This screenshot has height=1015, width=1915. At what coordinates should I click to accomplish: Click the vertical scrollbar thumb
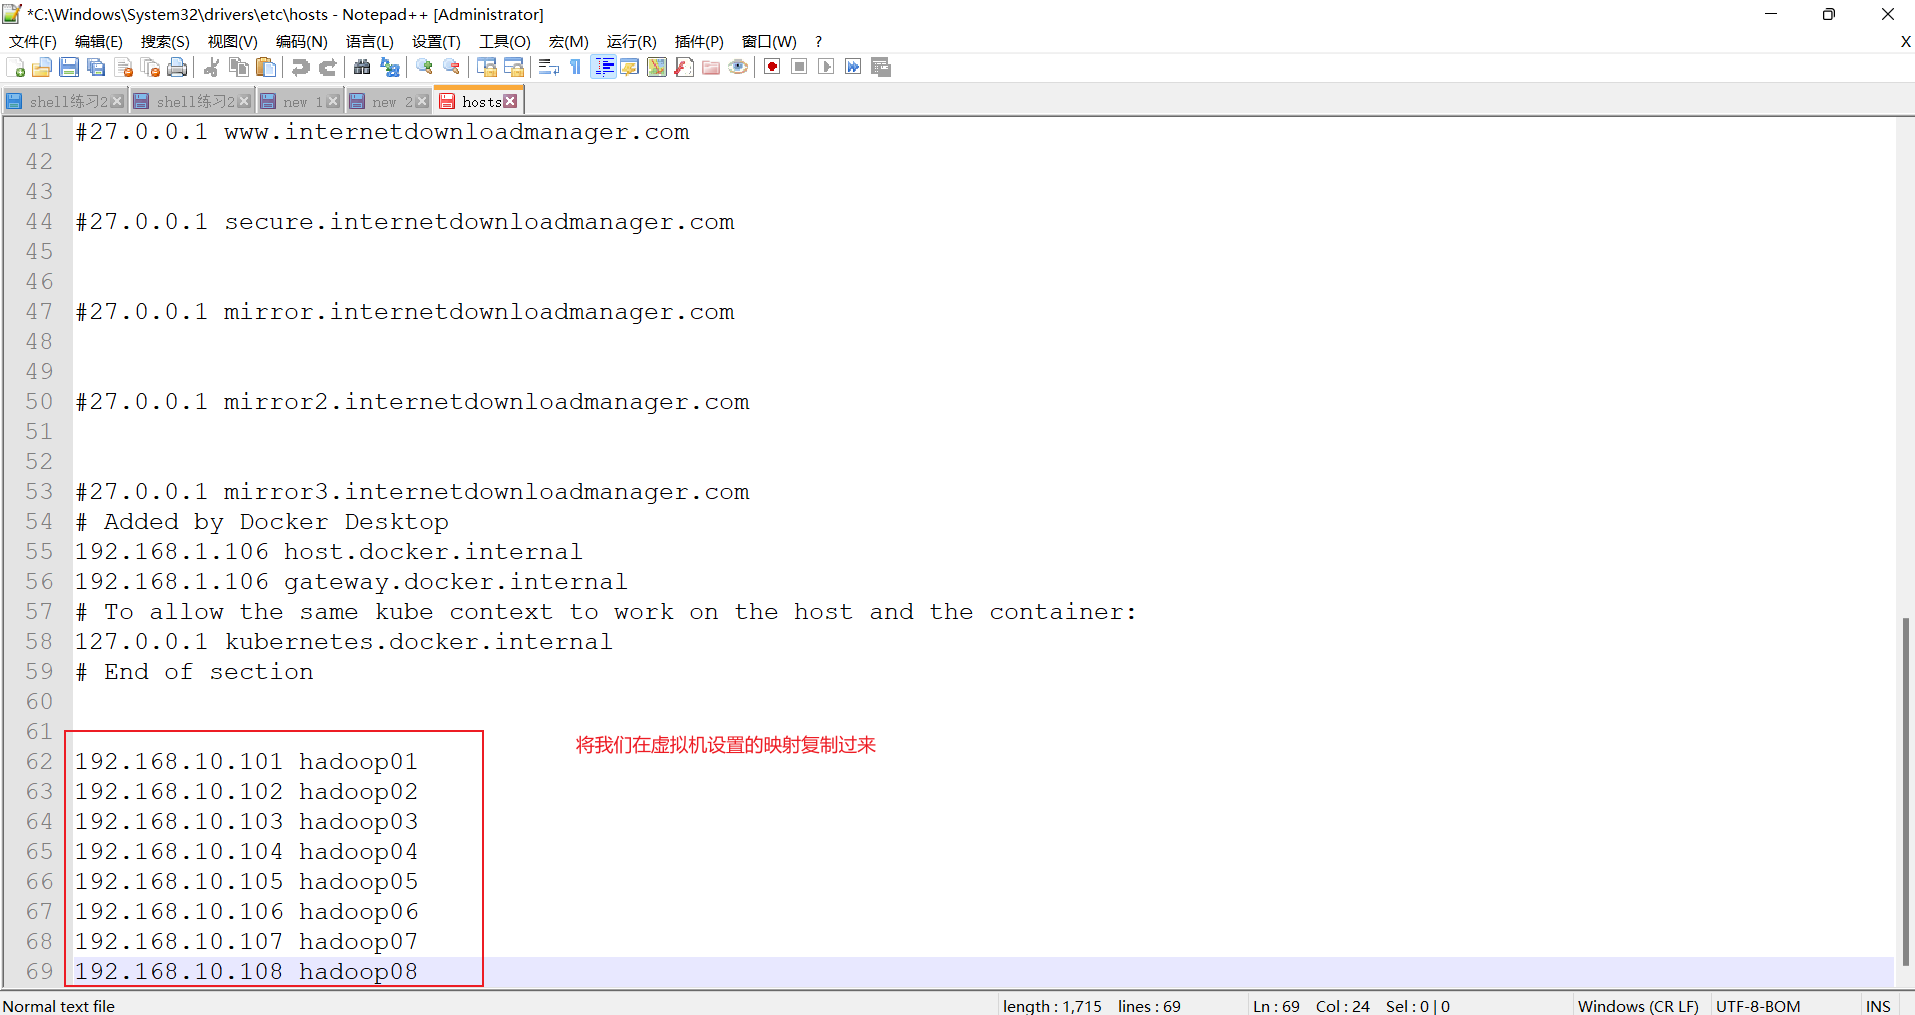1906,791
